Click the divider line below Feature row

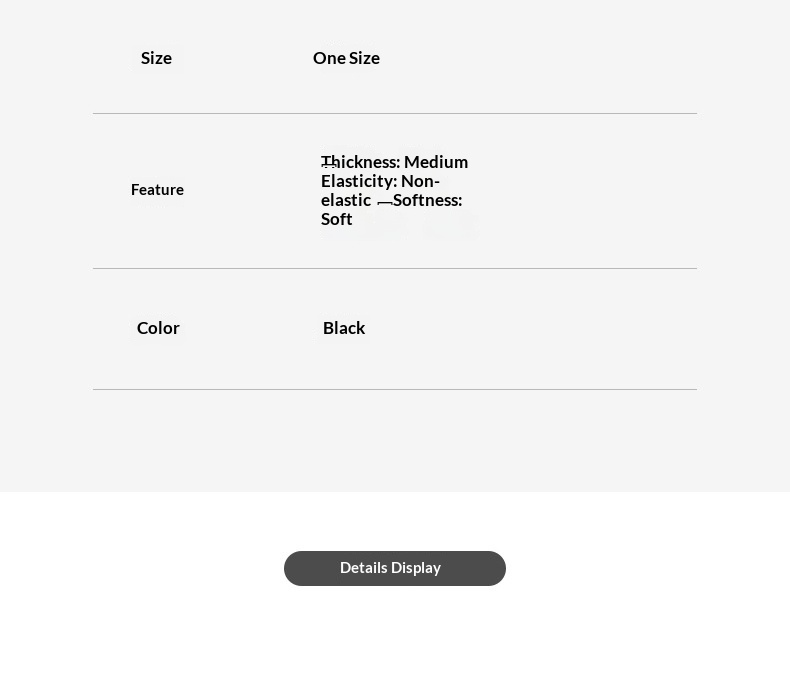[394, 268]
